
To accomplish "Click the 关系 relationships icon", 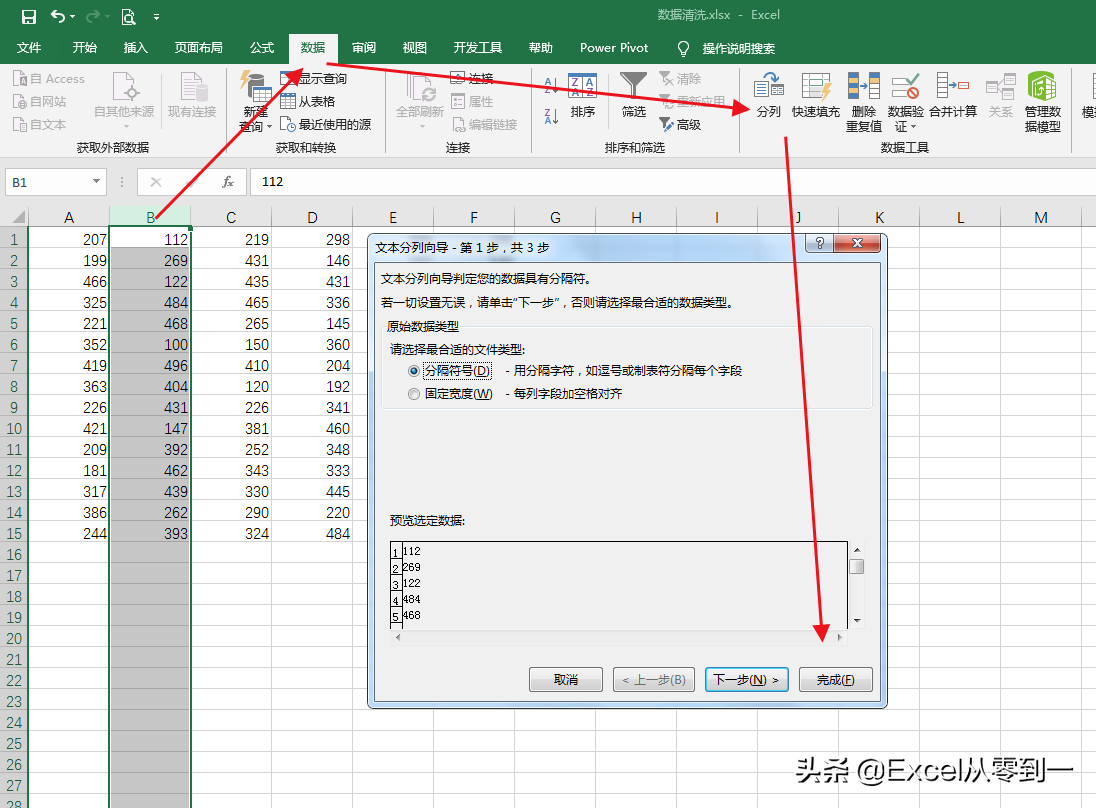I will click(x=1000, y=95).
